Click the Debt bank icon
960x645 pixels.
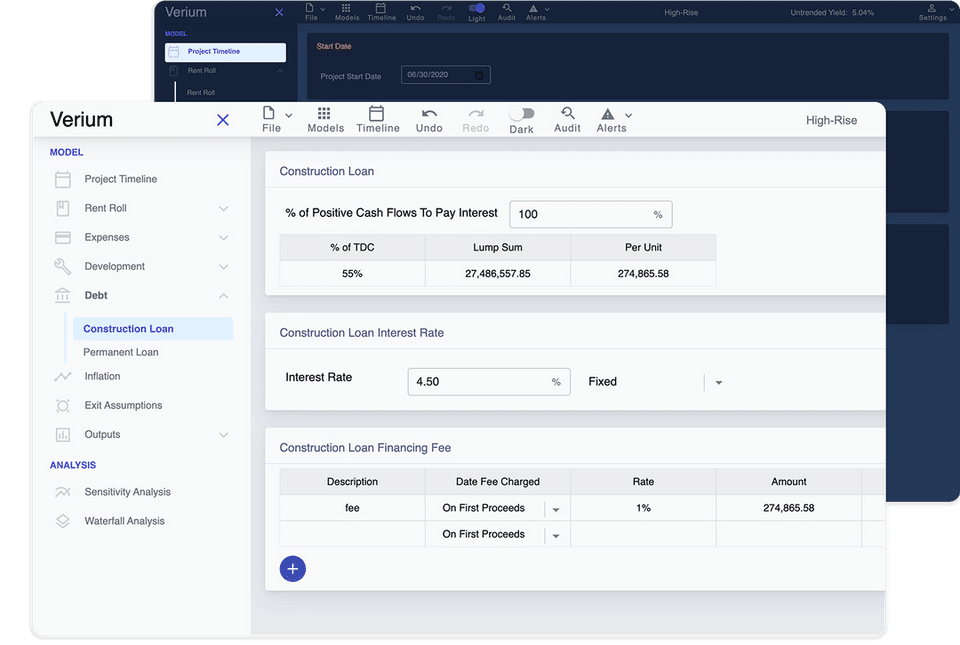[62, 296]
